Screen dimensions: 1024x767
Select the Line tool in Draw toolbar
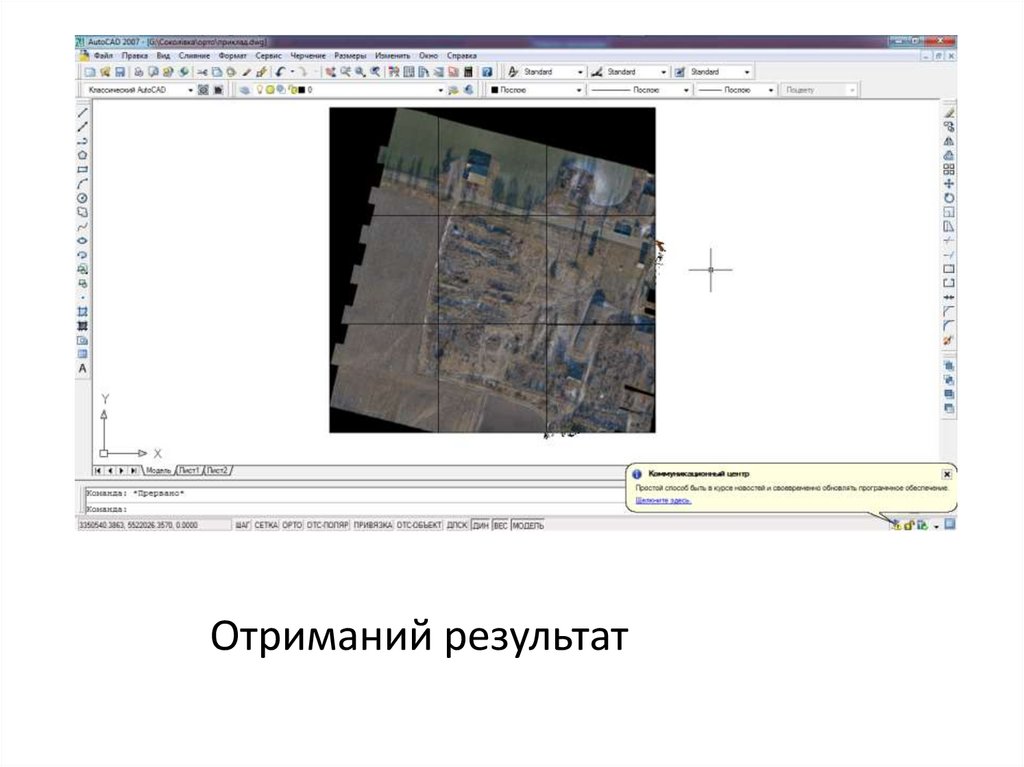(83, 113)
